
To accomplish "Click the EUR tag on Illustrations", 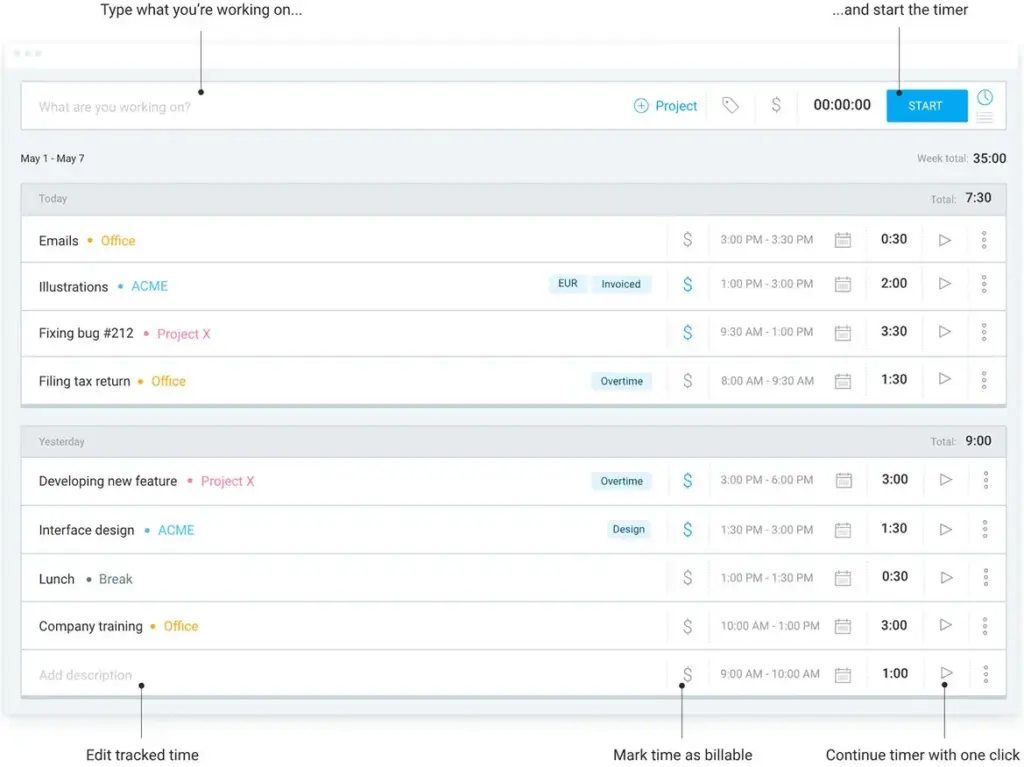I will [568, 284].
